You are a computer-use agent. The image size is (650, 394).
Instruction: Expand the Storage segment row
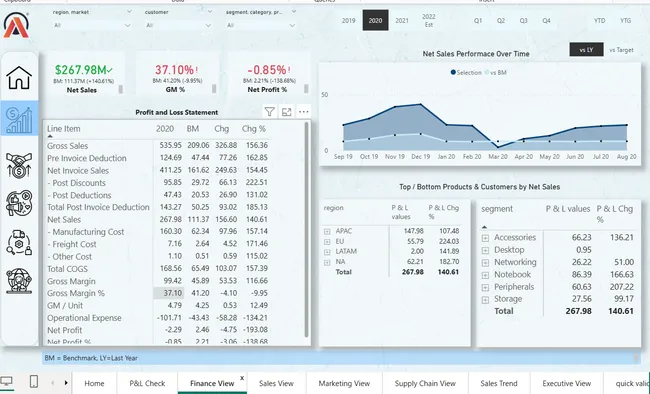click(485, 299)
